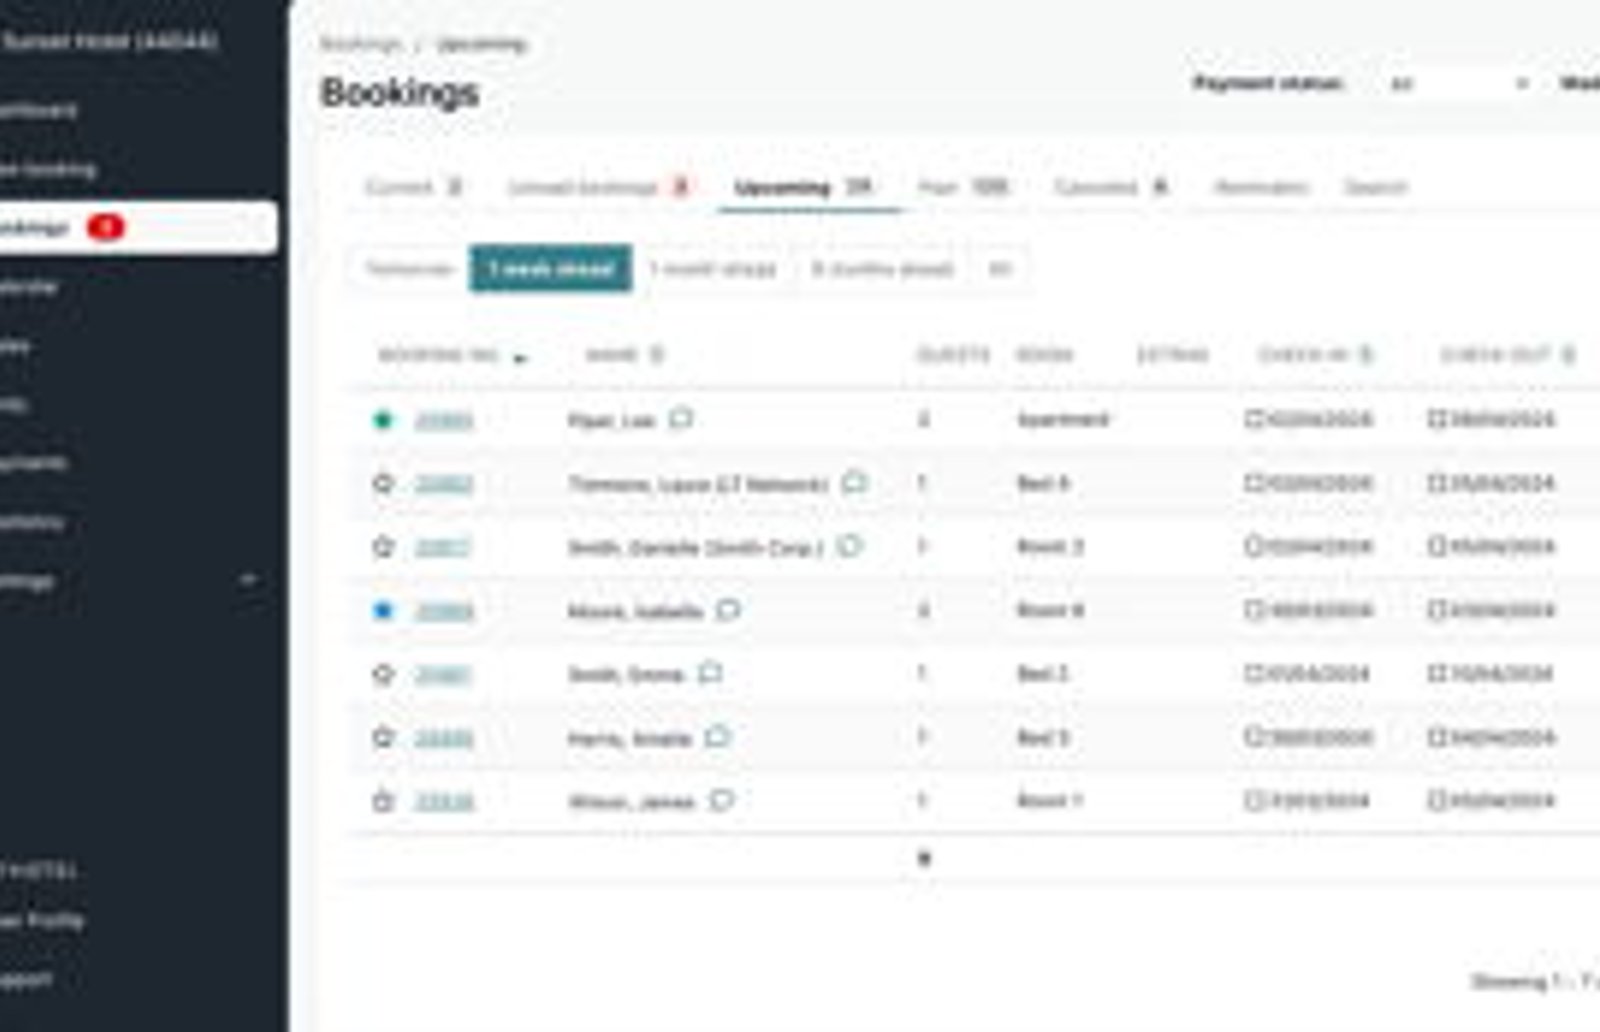1600x1032 pixels.
Task: Toggle the star for Harris, Amelia booking
Action: click(383, 738)
